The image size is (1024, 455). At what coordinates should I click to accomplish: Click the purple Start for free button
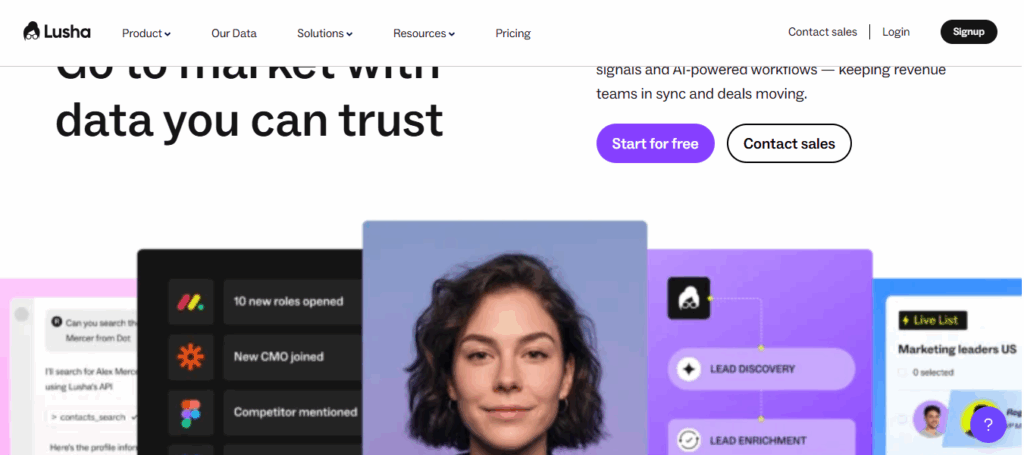(655, 144)
